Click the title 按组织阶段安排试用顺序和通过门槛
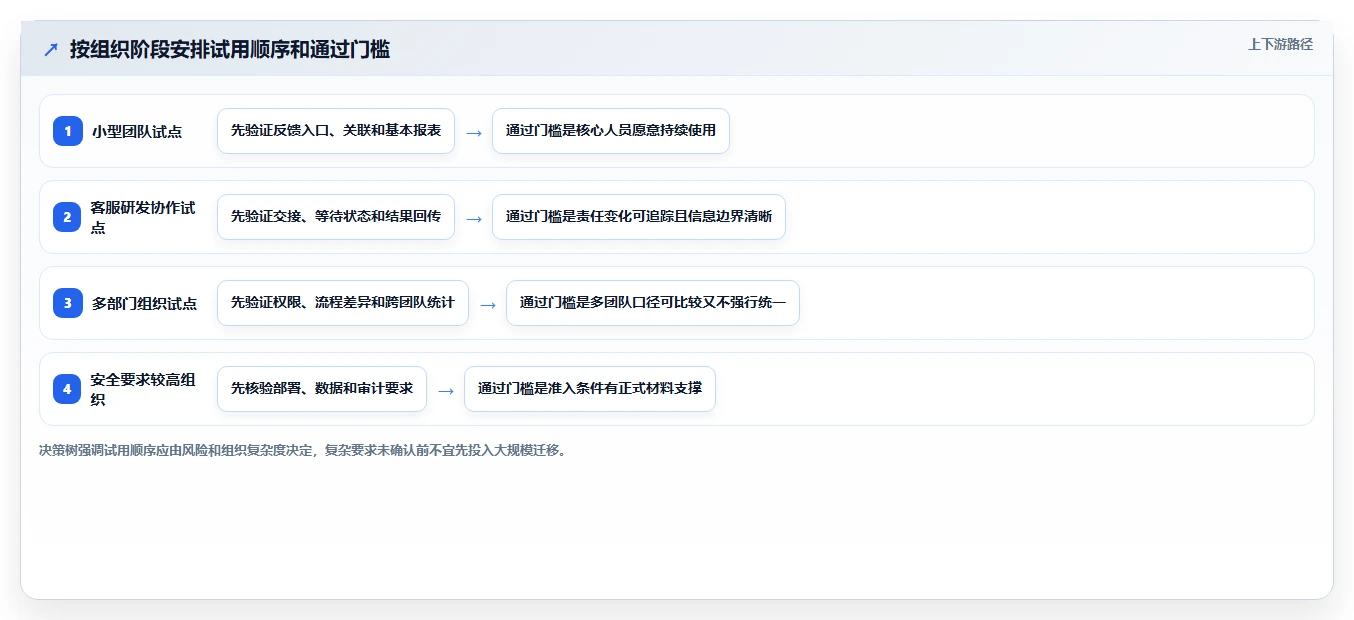Viewport: 1354px width, 620px height. (x=229, y=49)
